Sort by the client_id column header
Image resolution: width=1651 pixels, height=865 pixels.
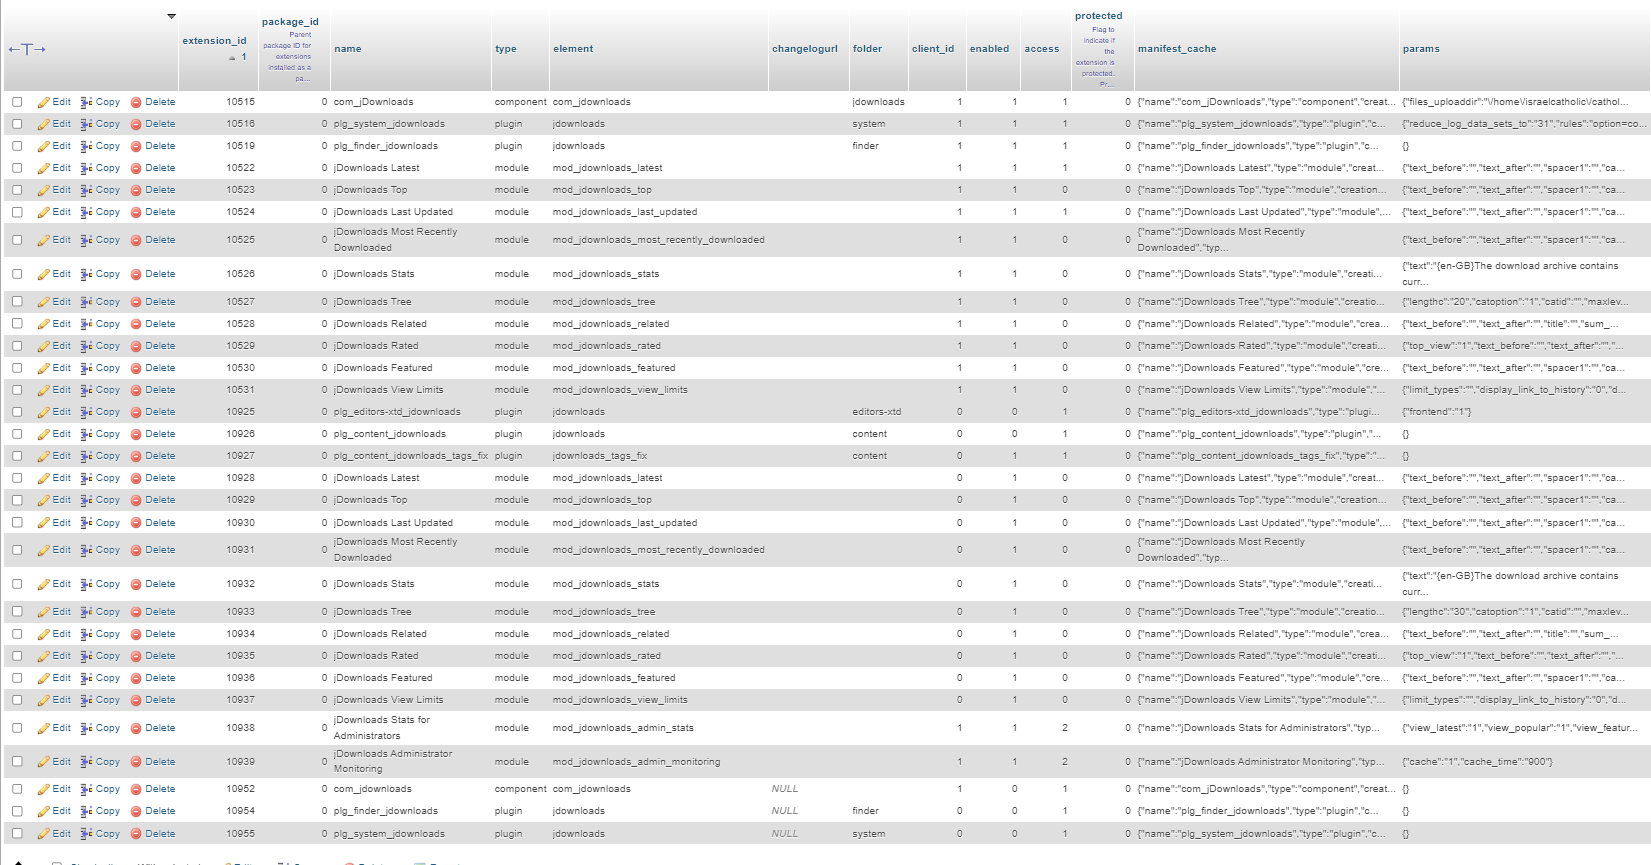point(933,49)
